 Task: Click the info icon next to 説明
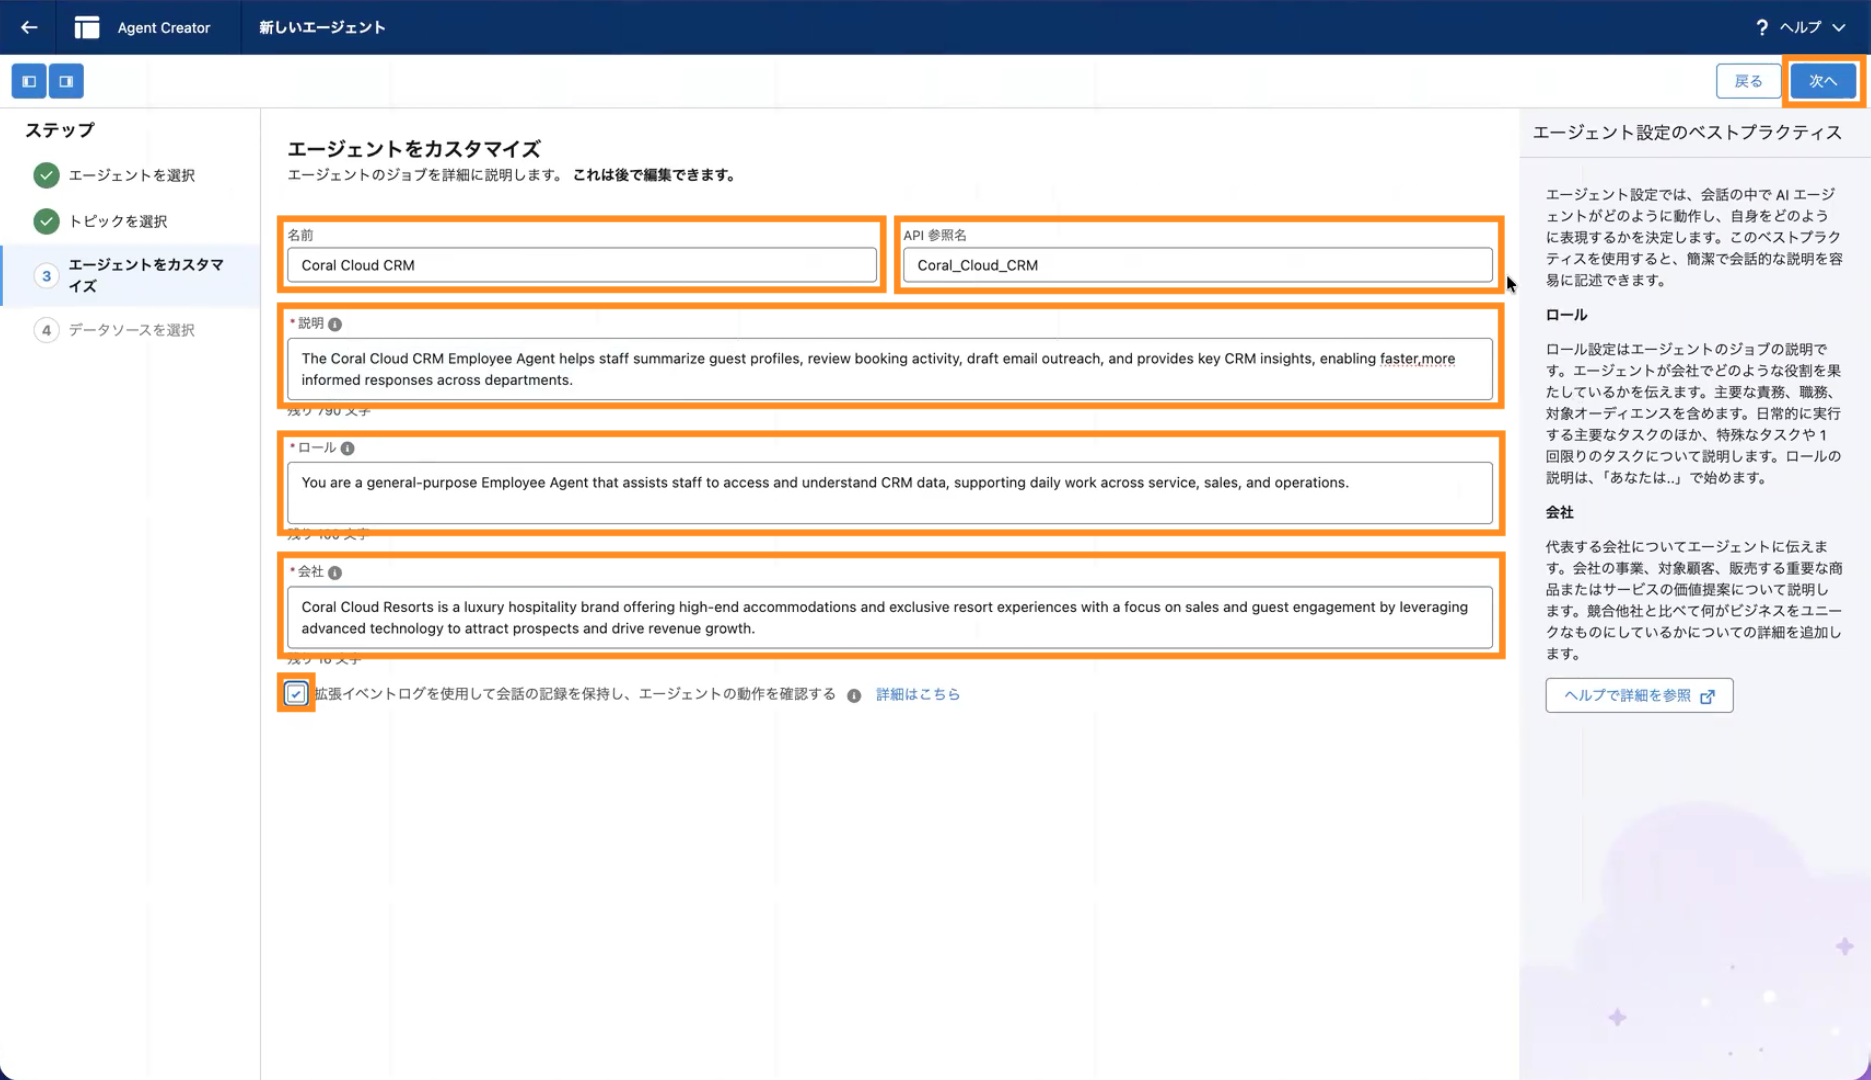[x=335, y=324]
